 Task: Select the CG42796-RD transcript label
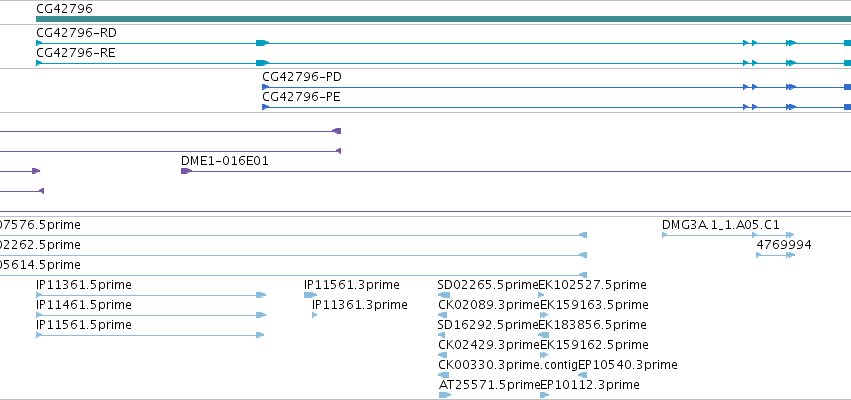(x=76, y=33)
